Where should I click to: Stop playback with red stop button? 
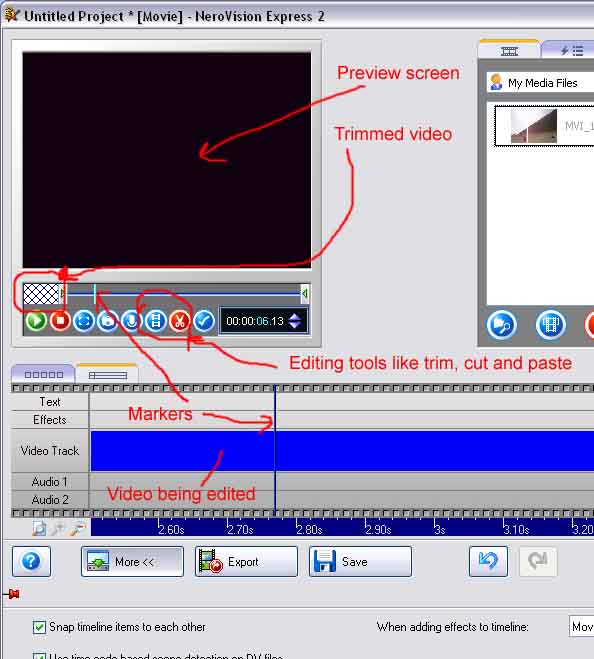coord(60,322)
